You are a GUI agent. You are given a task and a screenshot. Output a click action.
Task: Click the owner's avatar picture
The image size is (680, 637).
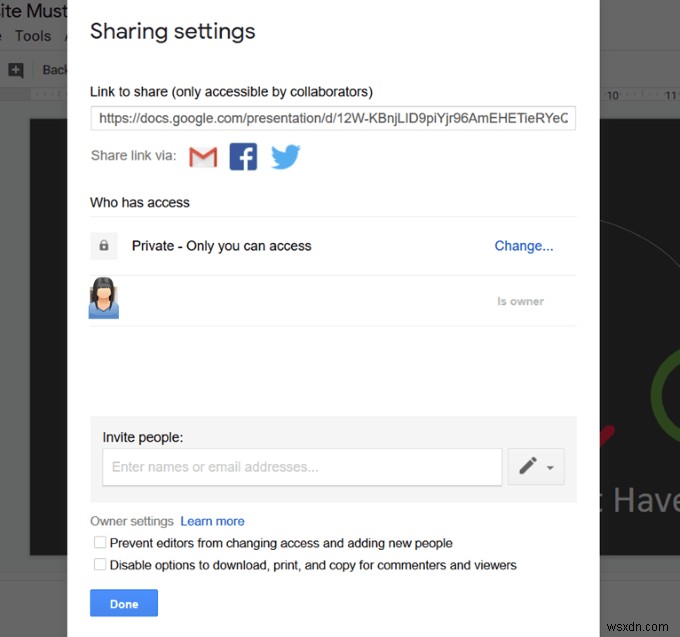(103, 299)
